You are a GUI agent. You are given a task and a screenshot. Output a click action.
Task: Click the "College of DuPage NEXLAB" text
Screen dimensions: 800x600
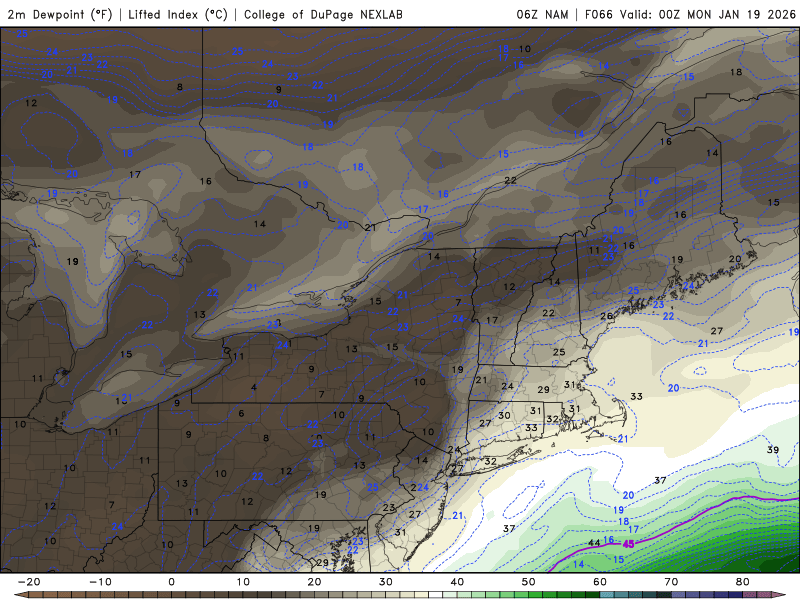coord(323,14)
